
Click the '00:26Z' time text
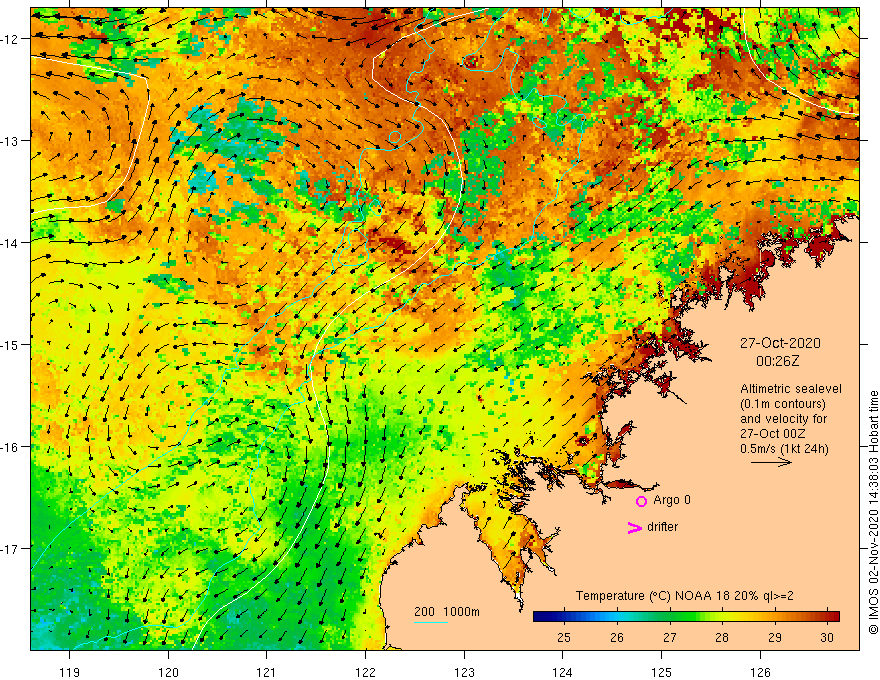(x=777, y=361)
